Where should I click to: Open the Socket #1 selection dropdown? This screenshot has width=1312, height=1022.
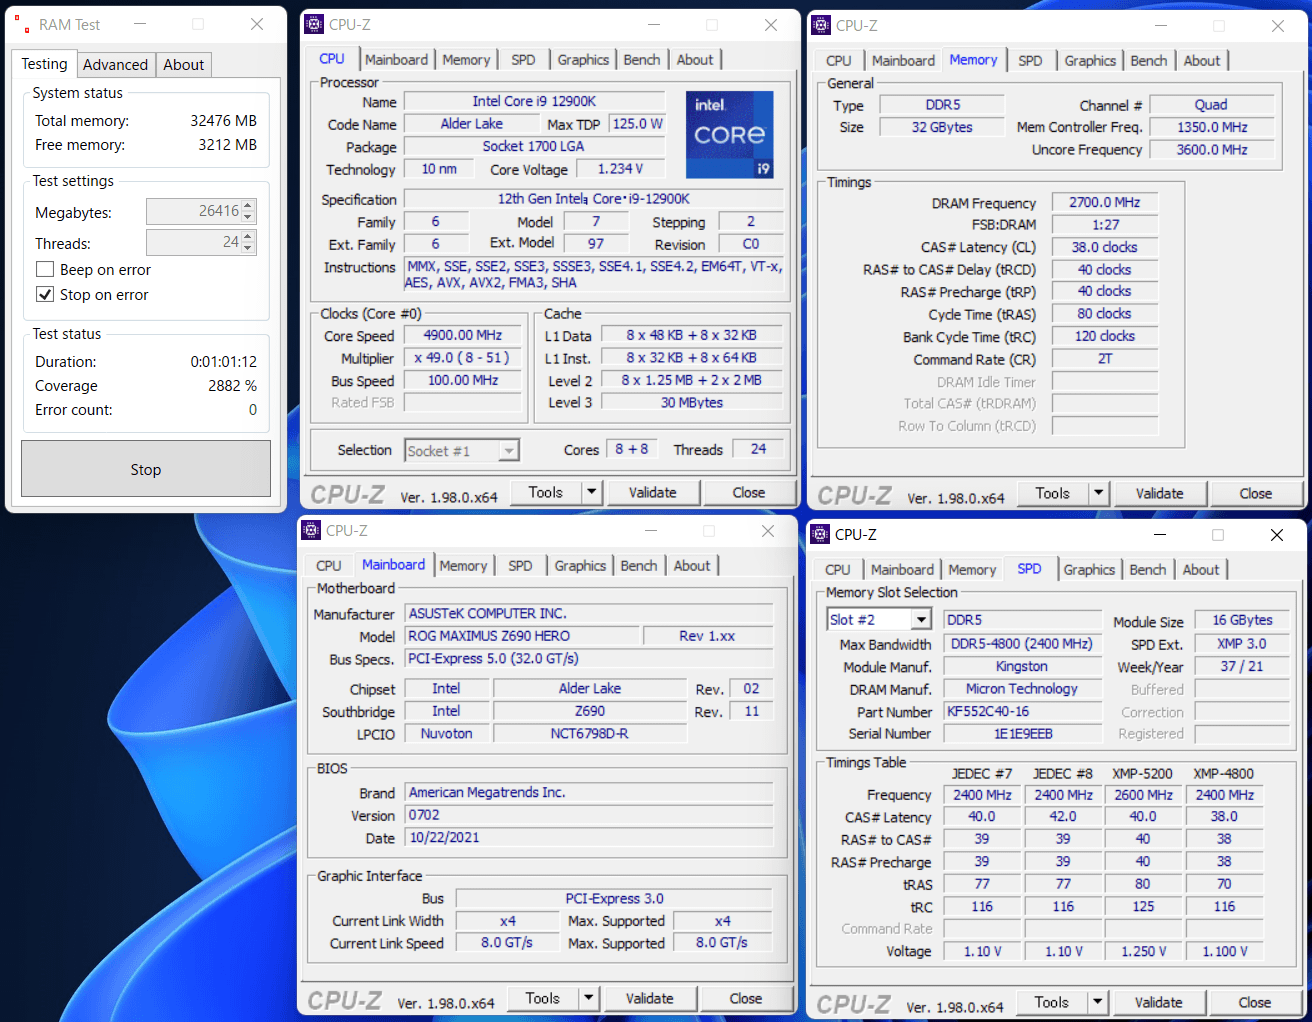509,451
